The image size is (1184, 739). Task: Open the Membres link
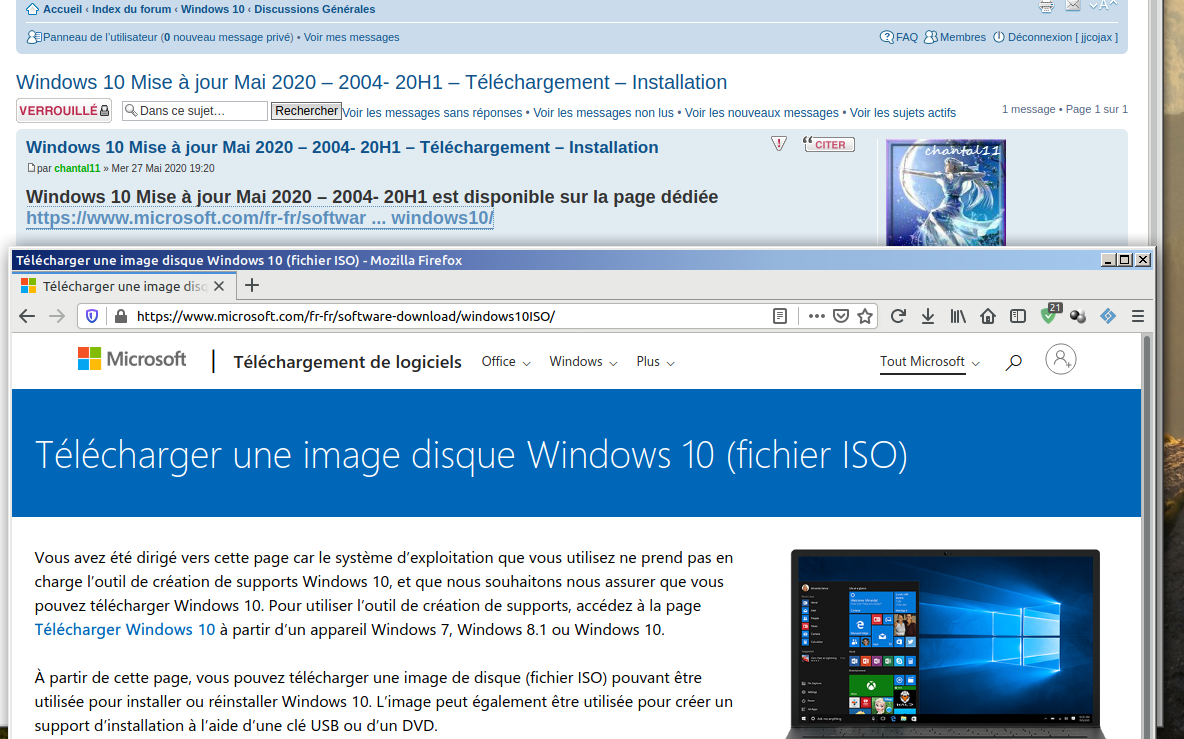click(x=955, y=37)
